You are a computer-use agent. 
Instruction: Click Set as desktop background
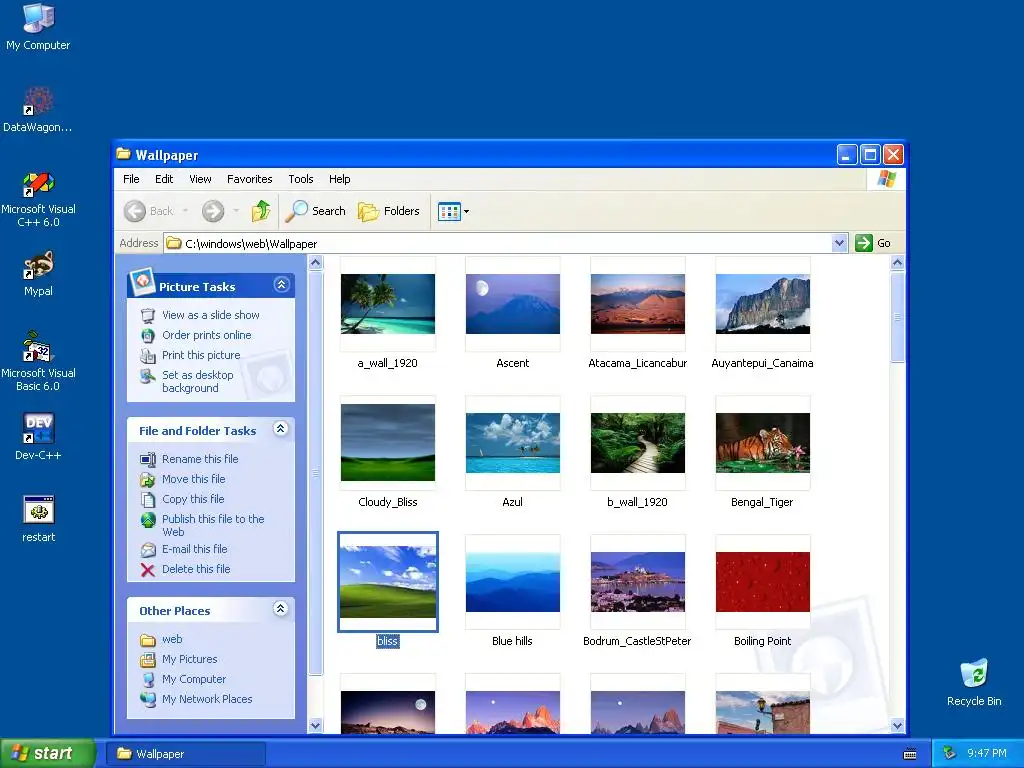pyautogui.click(x=198, y=381)
